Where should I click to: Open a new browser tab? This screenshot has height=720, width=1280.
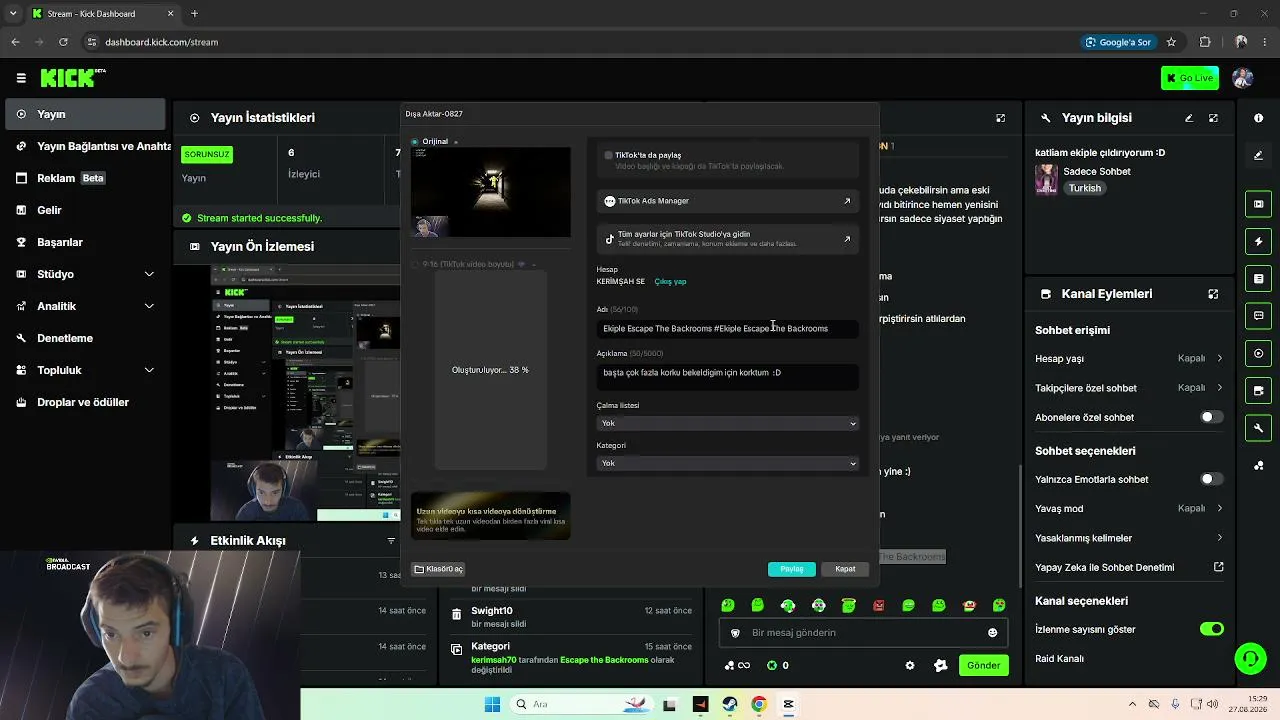point(194,14)
